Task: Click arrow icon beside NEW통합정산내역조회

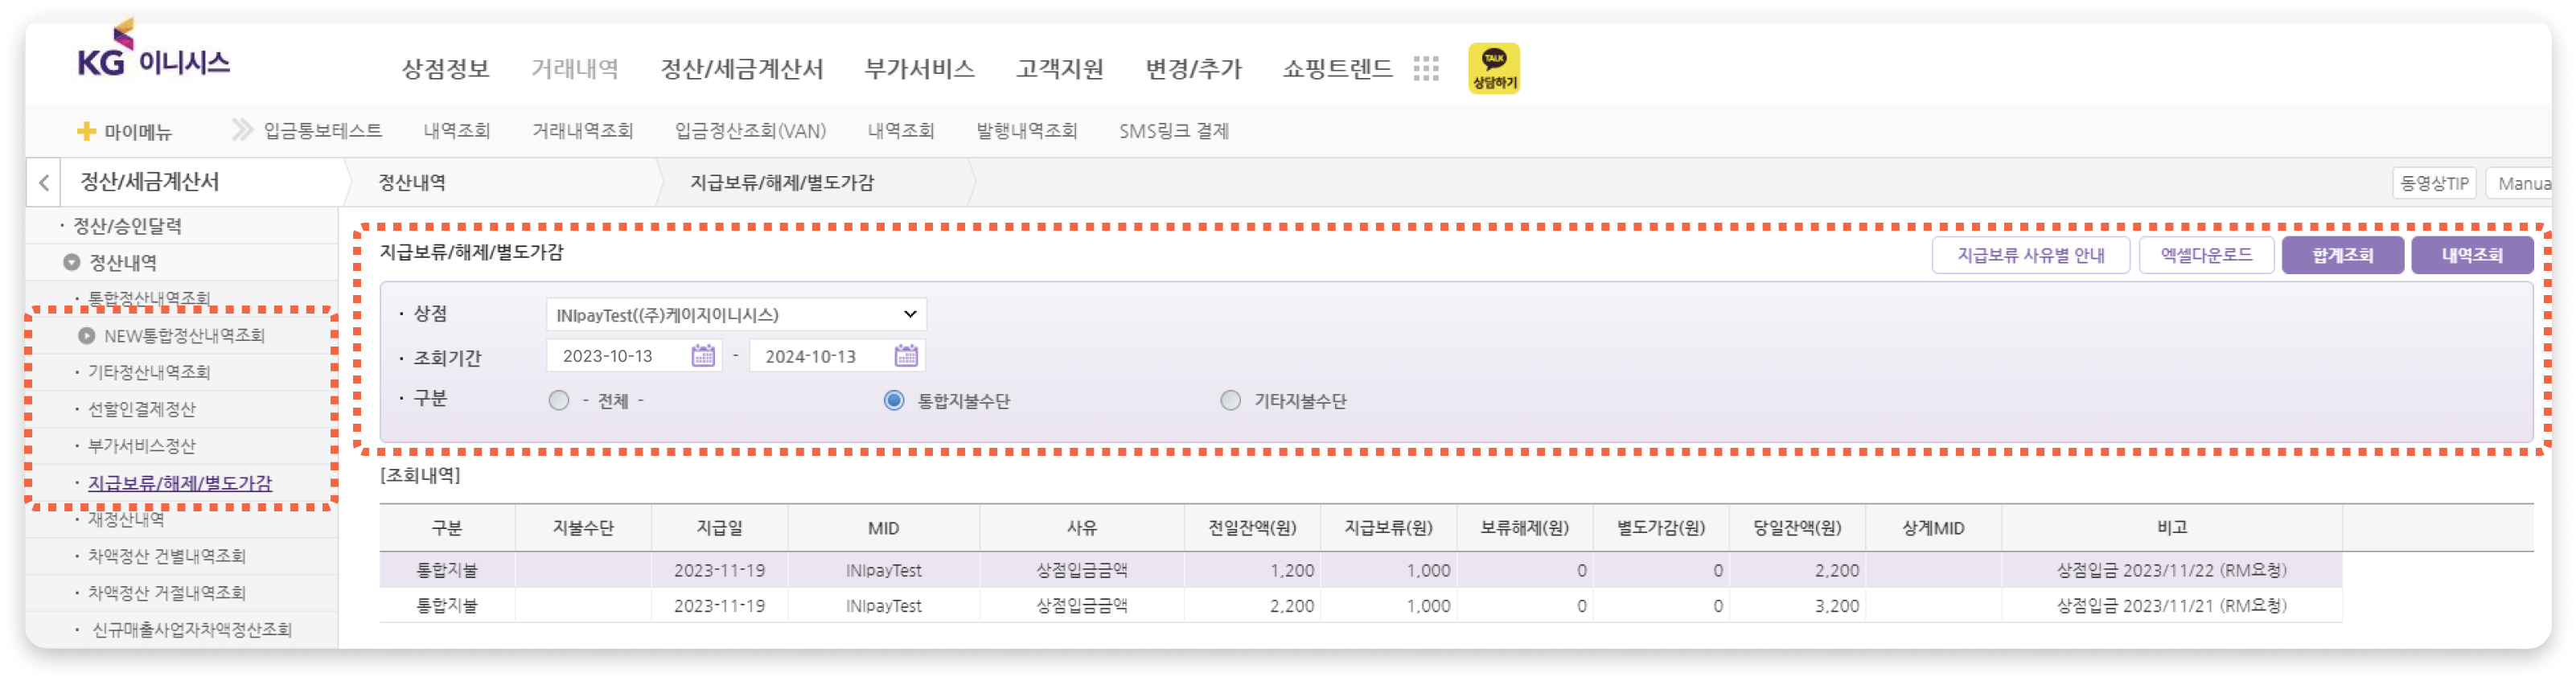Action: click(87, 335)
